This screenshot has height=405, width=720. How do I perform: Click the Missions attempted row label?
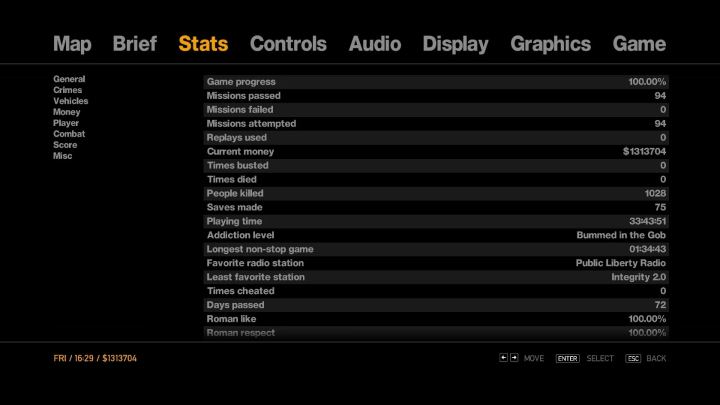pyautogui.click(x=251, y=124)
